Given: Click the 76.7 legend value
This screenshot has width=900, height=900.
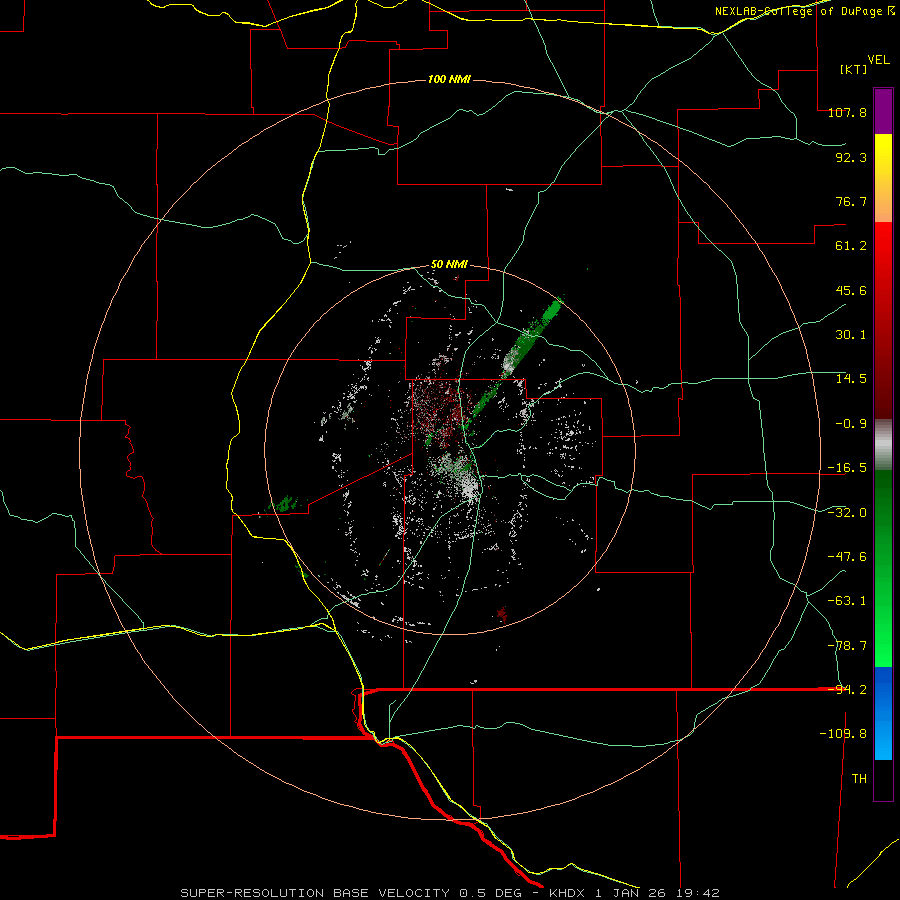Looking at the screenshot, I should (851, 201).
